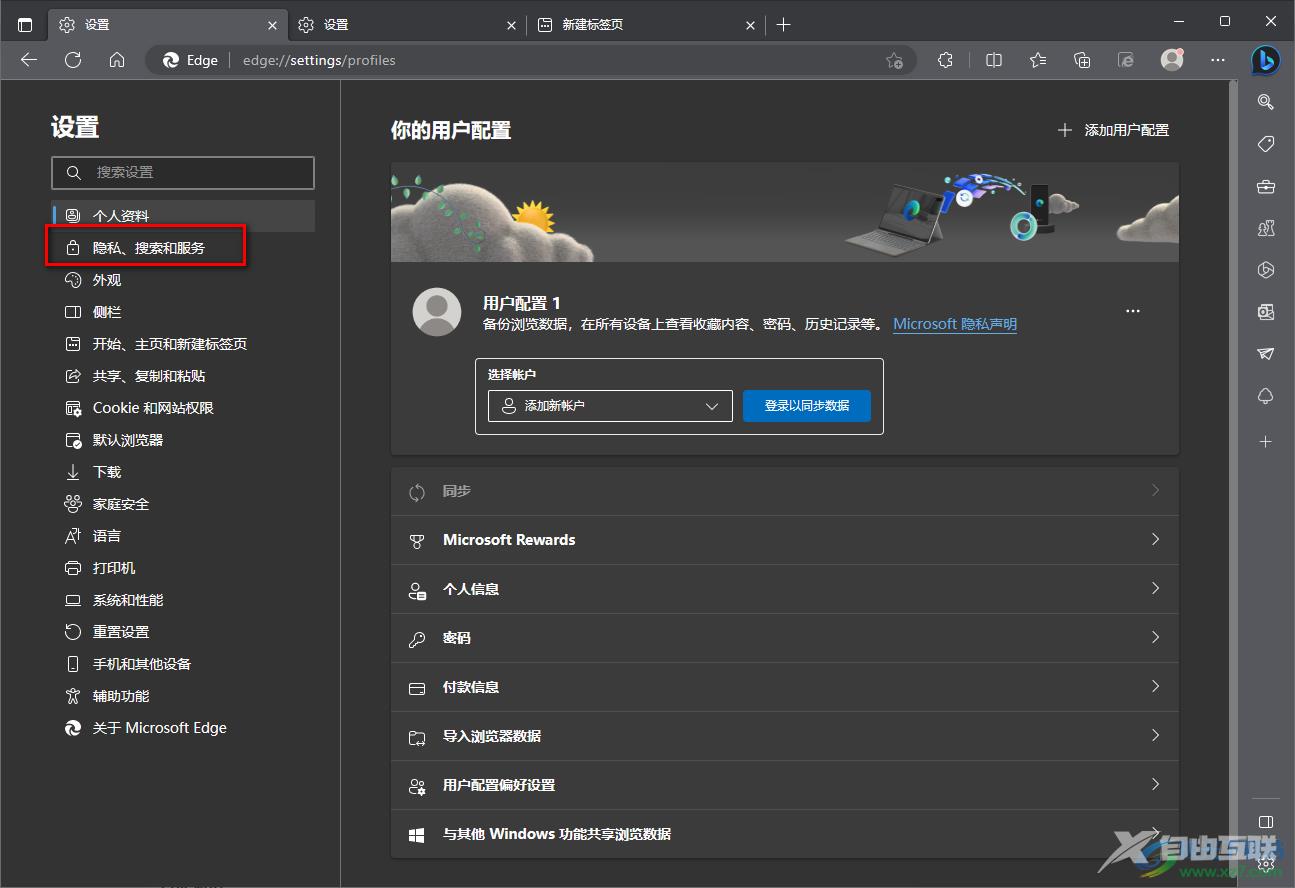
Task: Expand the 用户配置偏好设置 row
Action: [x=785, y=785]
